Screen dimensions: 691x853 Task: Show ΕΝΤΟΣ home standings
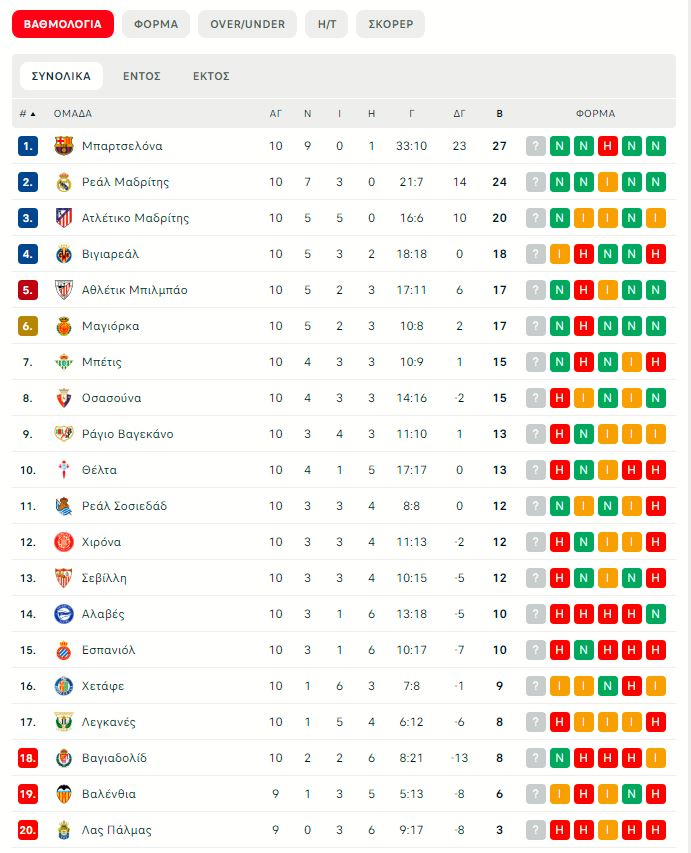click(x=142, y=76)
